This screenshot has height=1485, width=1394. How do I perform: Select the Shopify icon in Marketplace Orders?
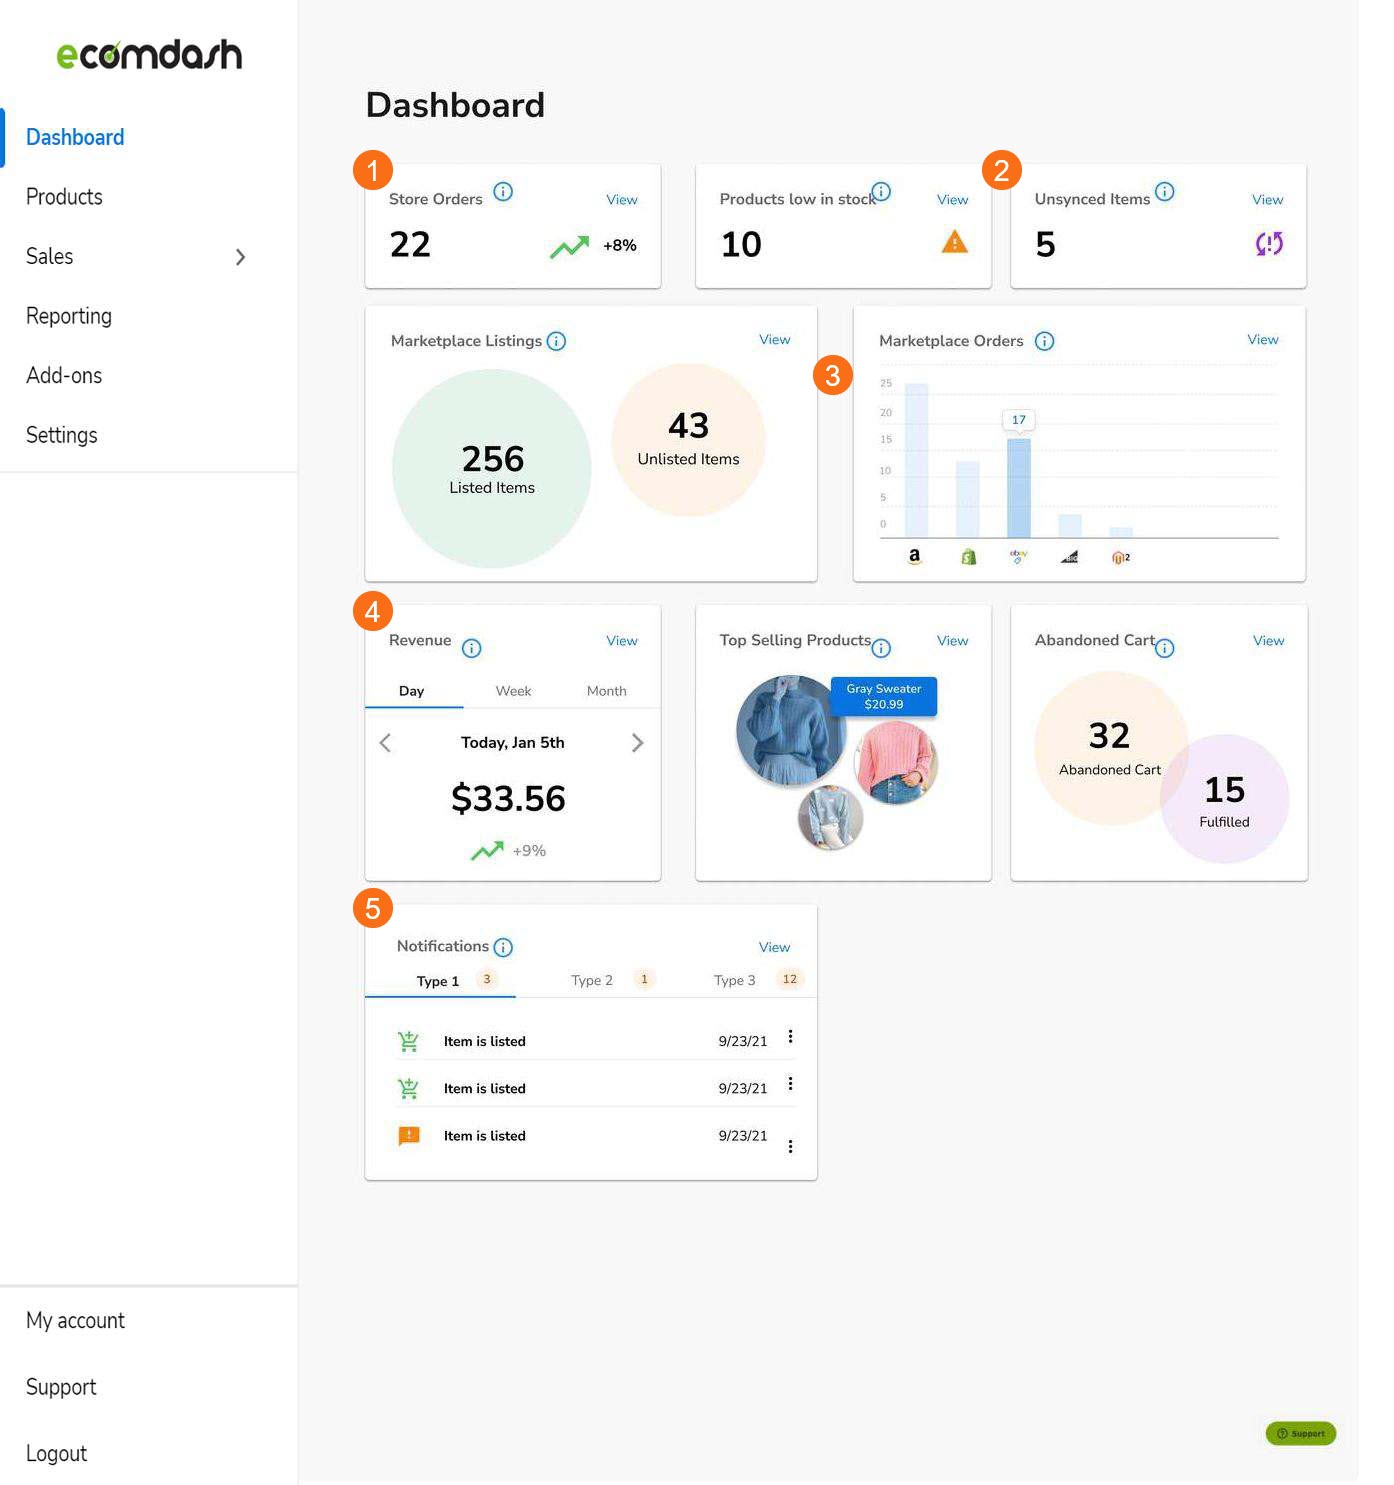[x=967, y=556]
